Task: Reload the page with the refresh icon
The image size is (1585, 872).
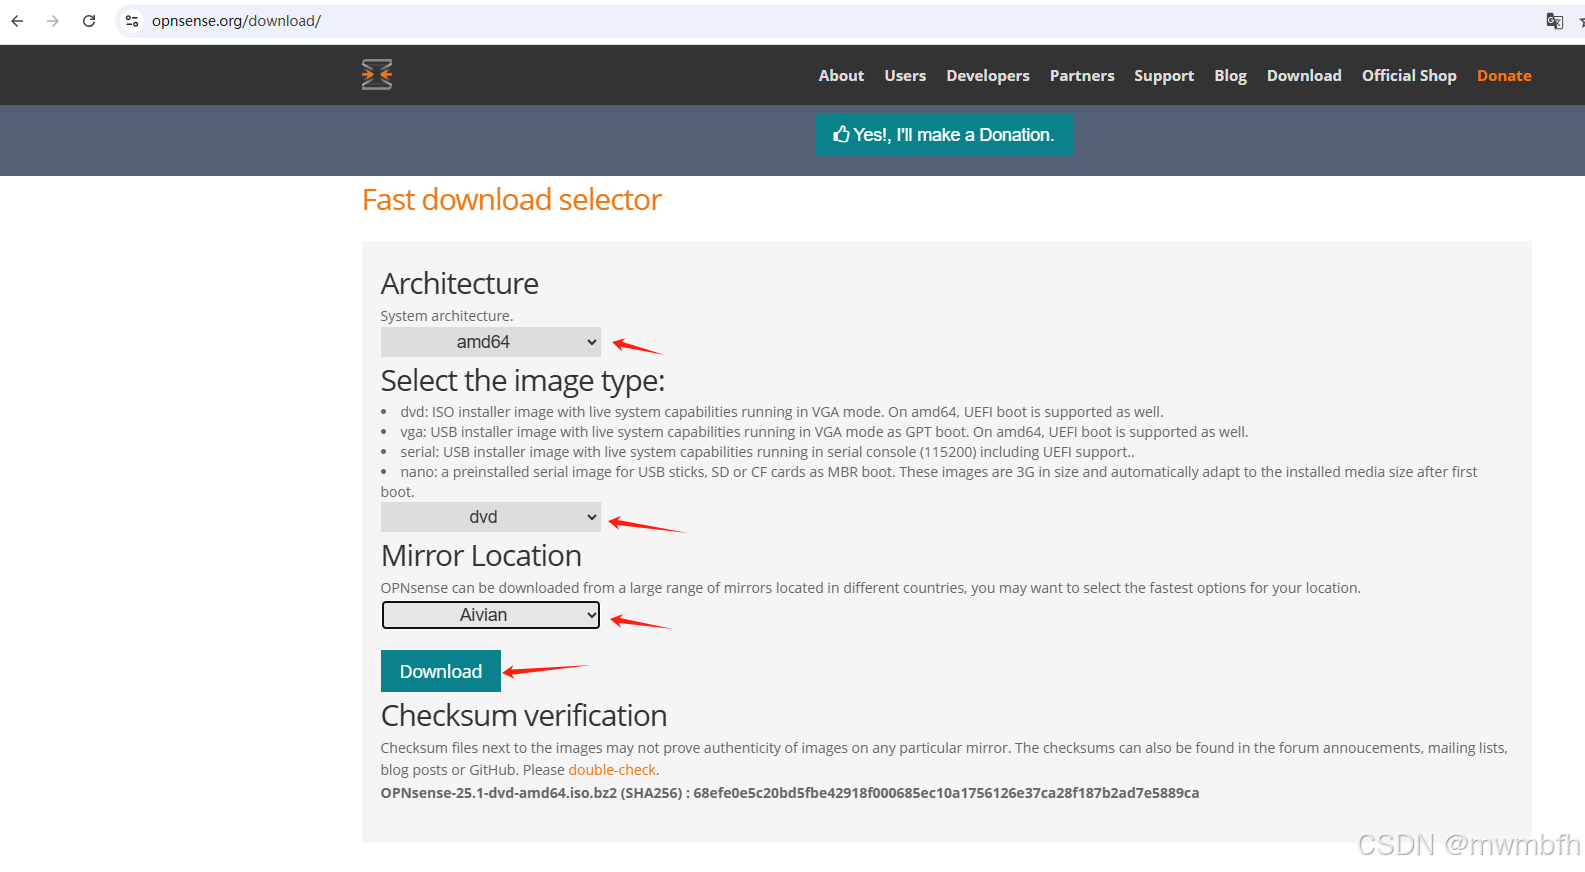Action: point(89,21)
